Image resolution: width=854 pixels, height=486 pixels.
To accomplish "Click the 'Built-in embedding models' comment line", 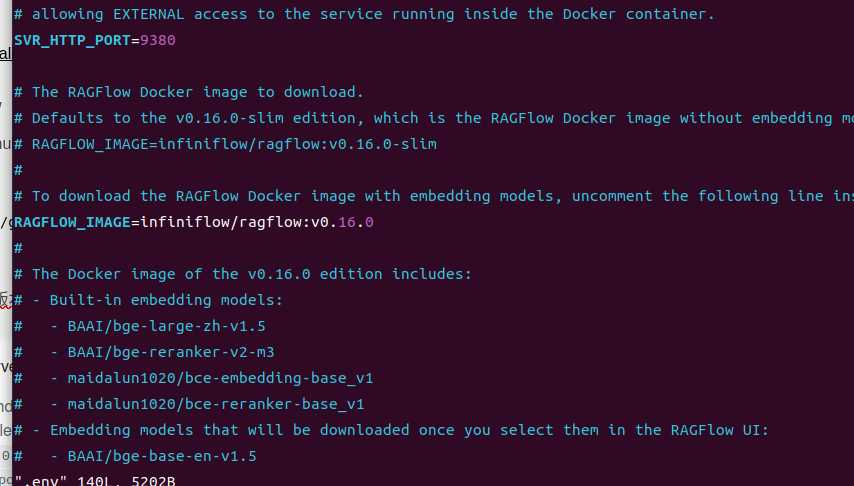I will [166, 300].
